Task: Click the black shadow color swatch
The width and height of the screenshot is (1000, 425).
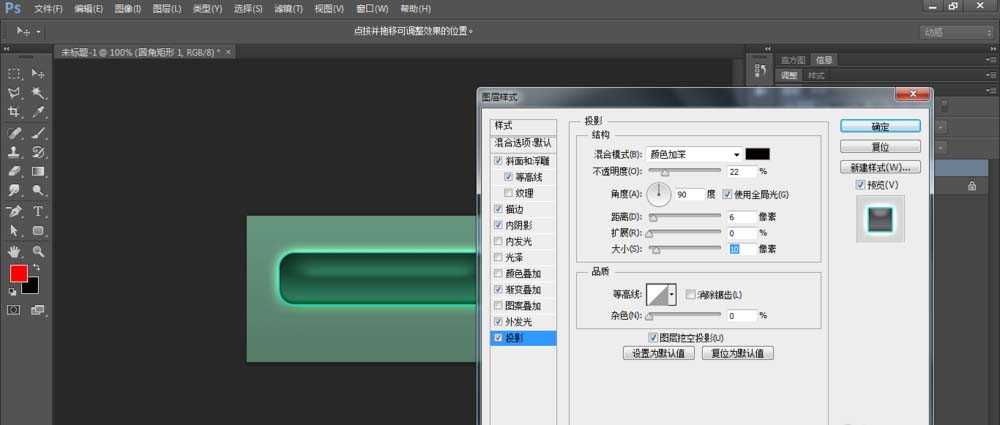Action: point(757,154)
